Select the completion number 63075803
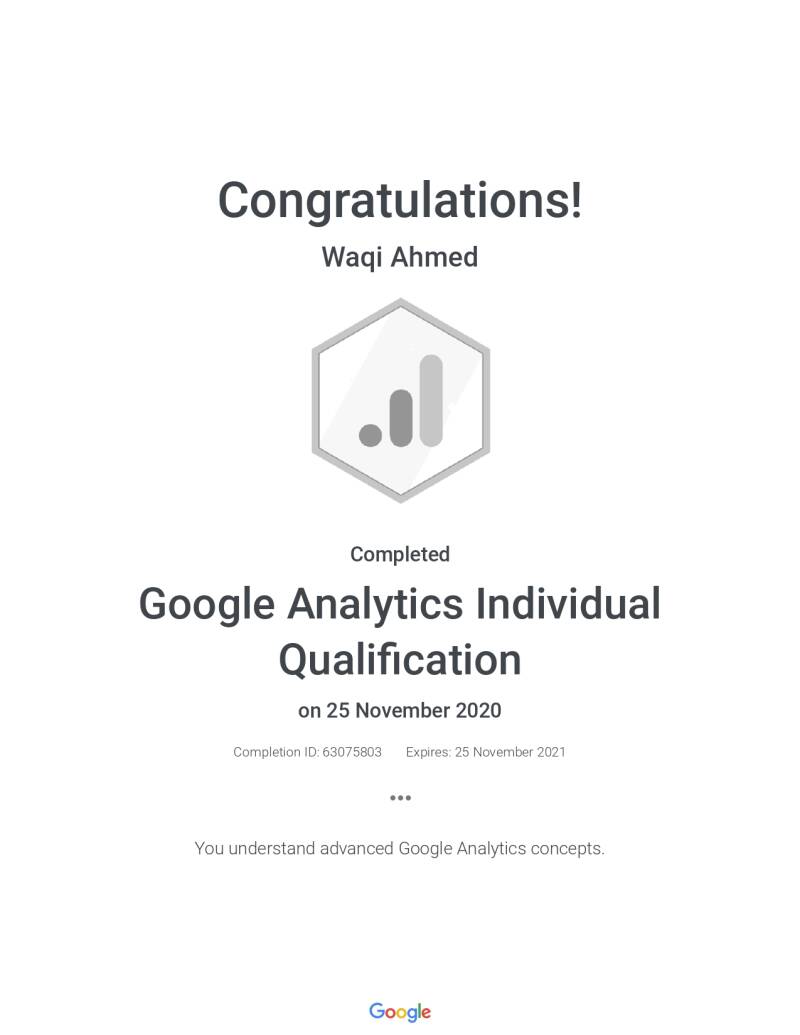 [352, 752]
